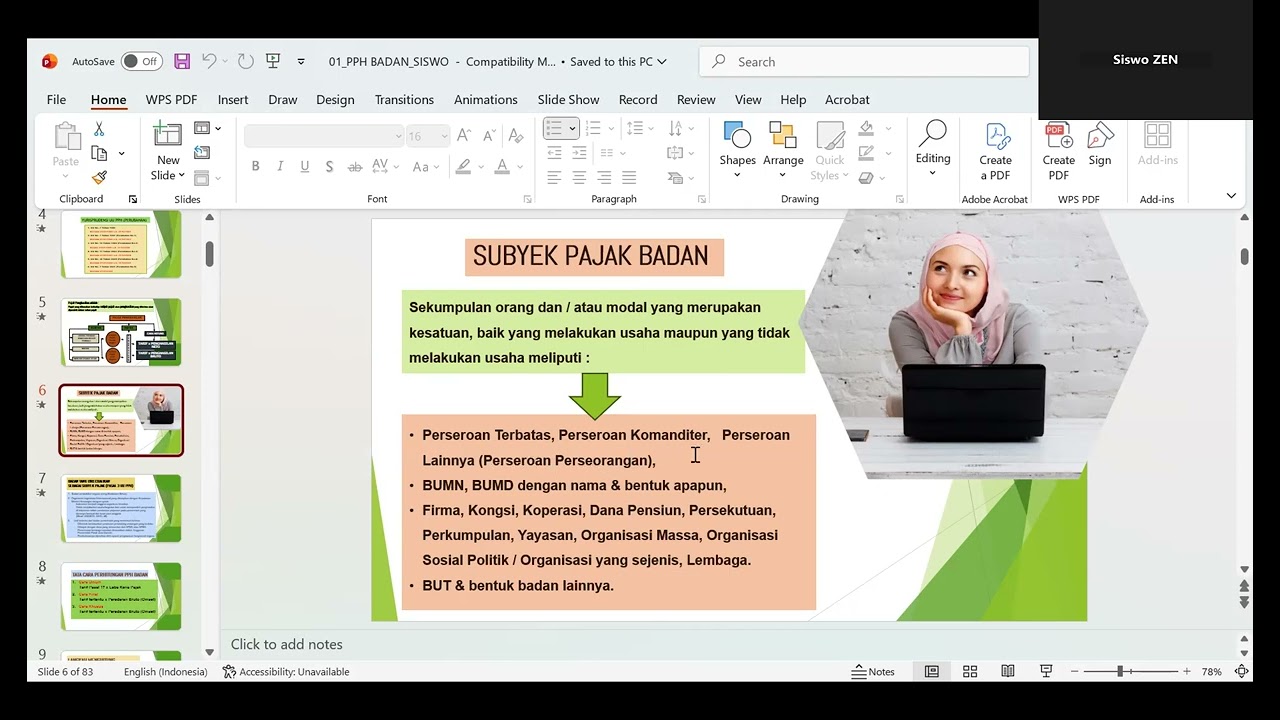Click English (Indonesia) language indicator
Screen dimensions: 1280x720
click(x=166, y=672)
